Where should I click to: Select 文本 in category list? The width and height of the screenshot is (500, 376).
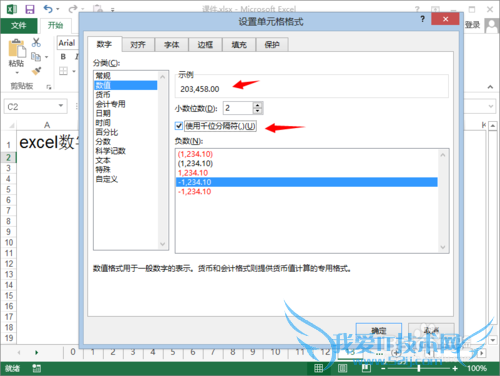point(126,160)
